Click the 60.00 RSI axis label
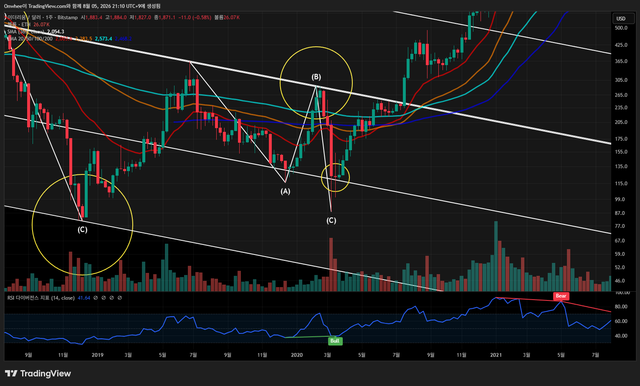The height and width of the screenshot is (386, 640). (620, 322)
